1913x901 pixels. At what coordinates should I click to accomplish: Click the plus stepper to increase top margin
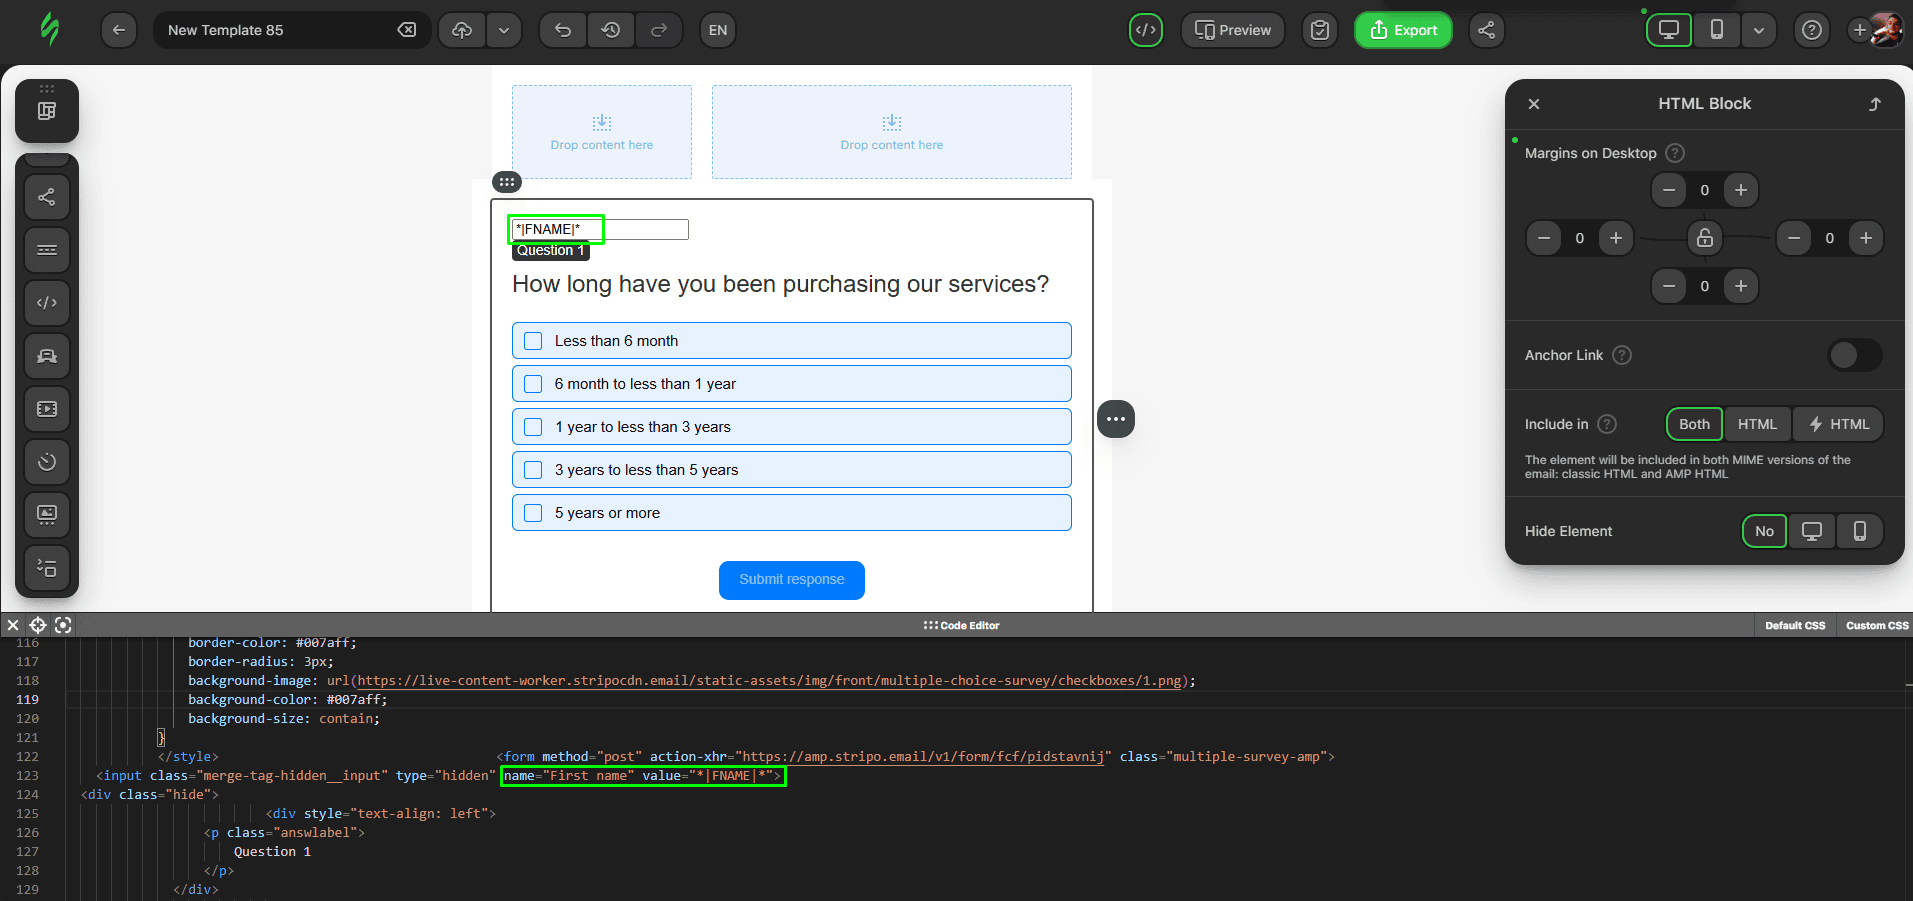pyautogui.click(x=1741, y=190)
